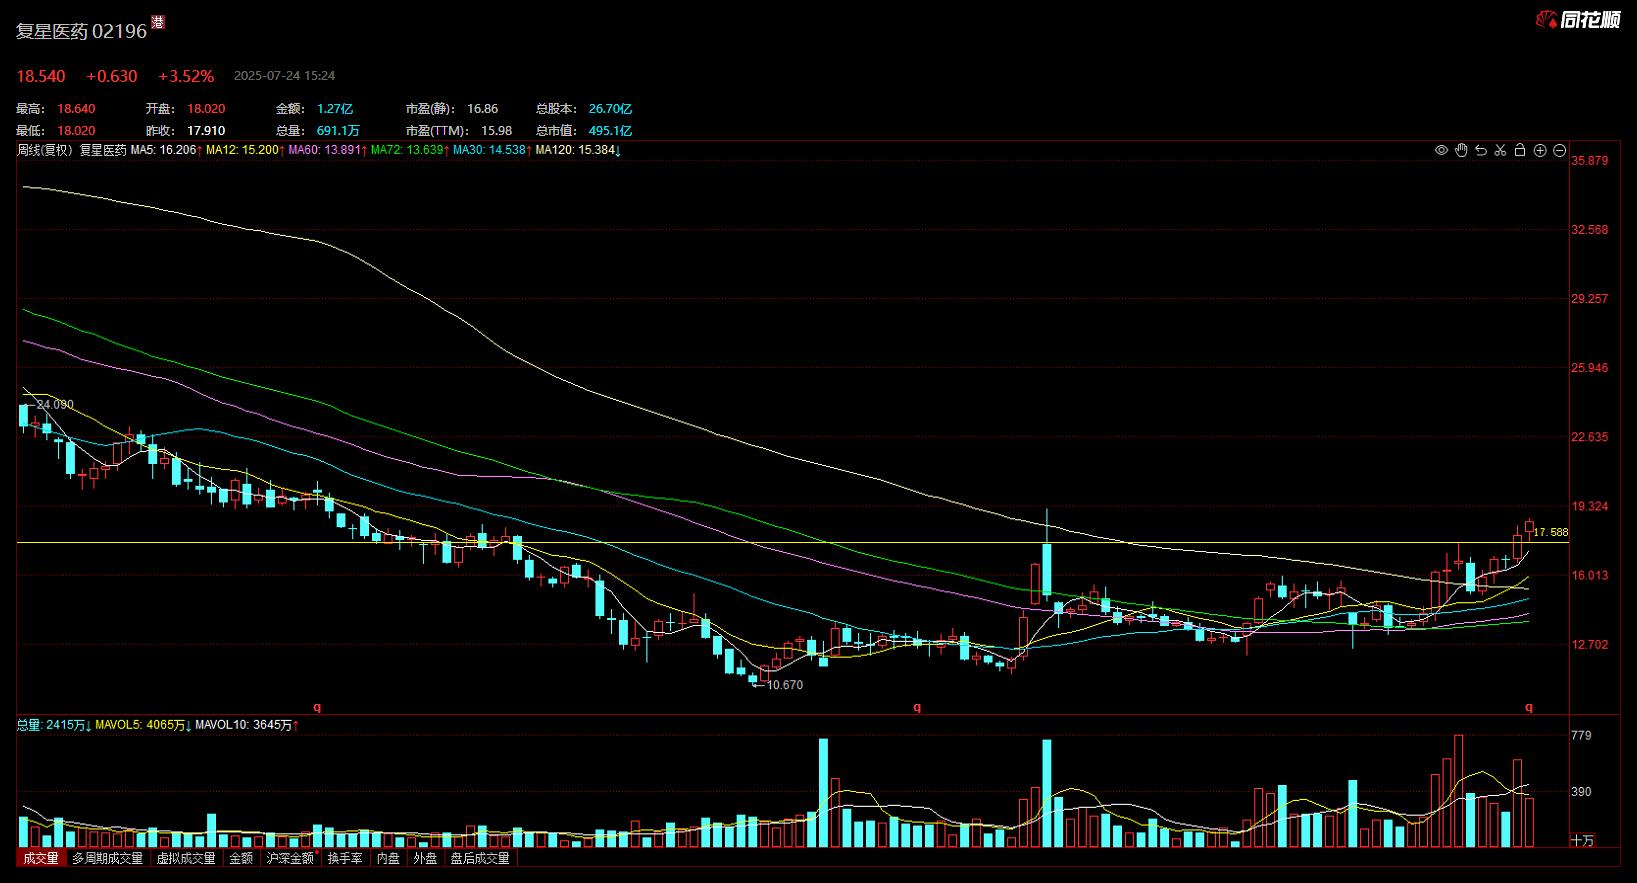Switch to 多周期成交量 tab
1637x883 pixels.
coord(107,858)
